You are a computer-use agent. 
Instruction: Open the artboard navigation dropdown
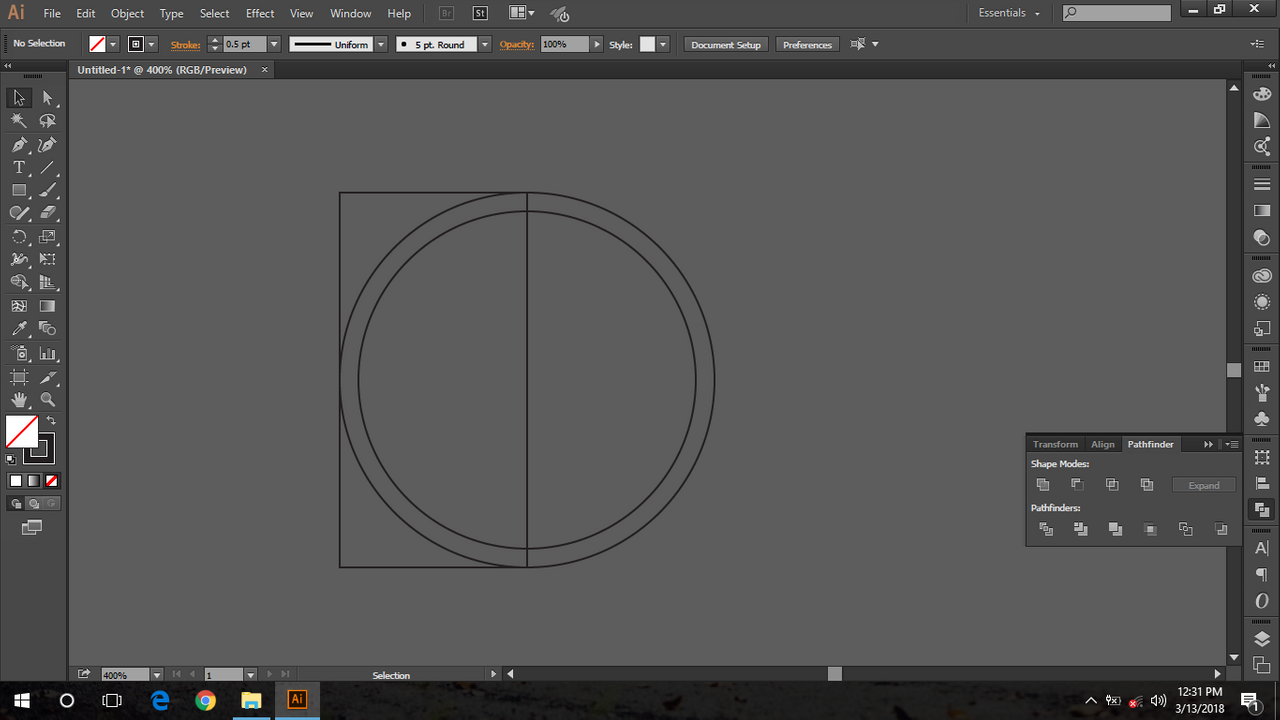251,675
